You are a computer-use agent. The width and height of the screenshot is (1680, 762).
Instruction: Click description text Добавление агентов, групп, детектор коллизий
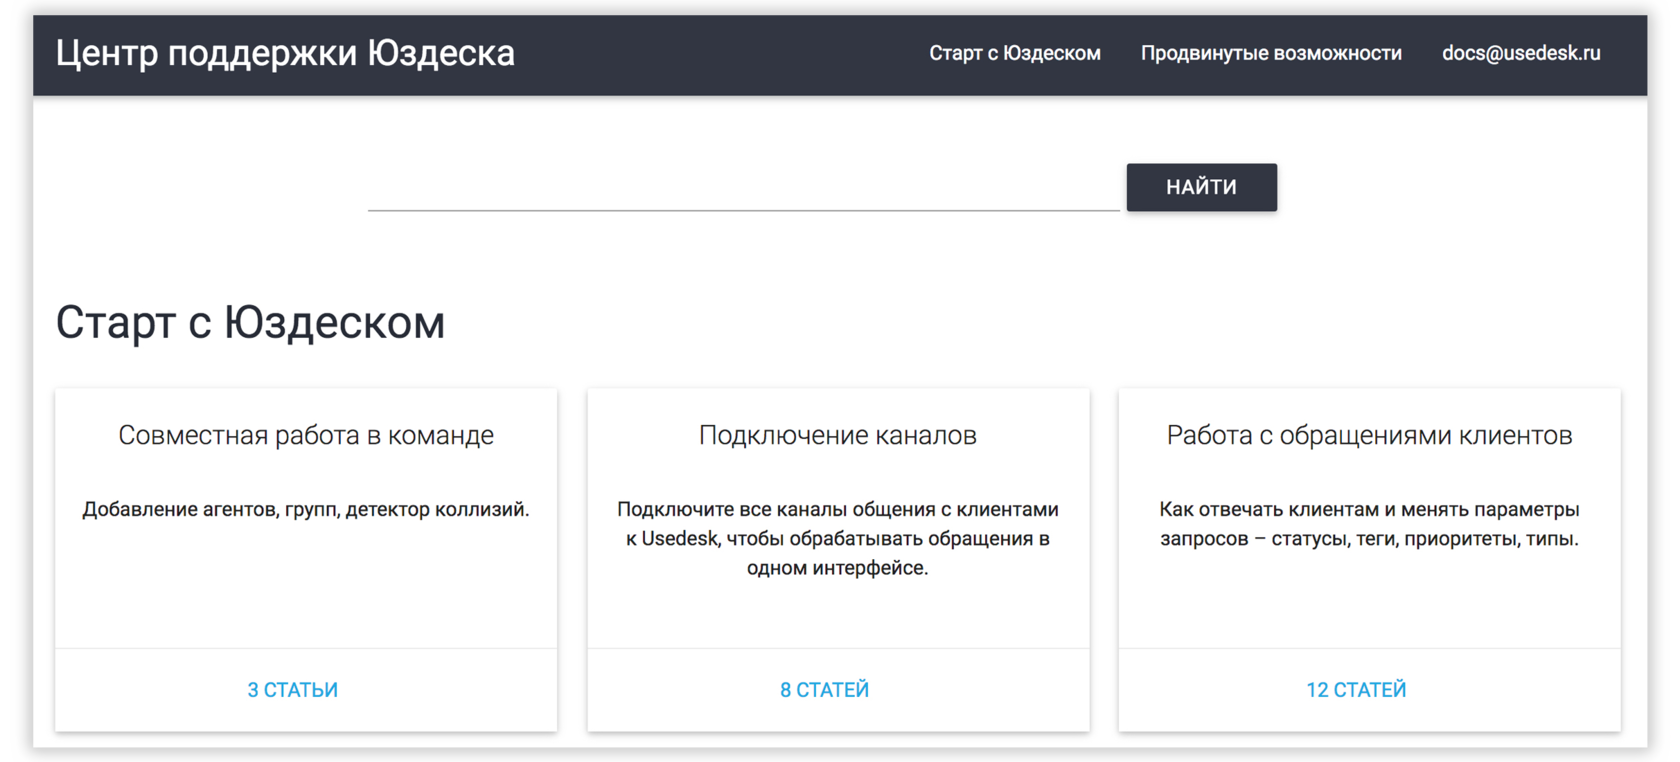(306, 509)
